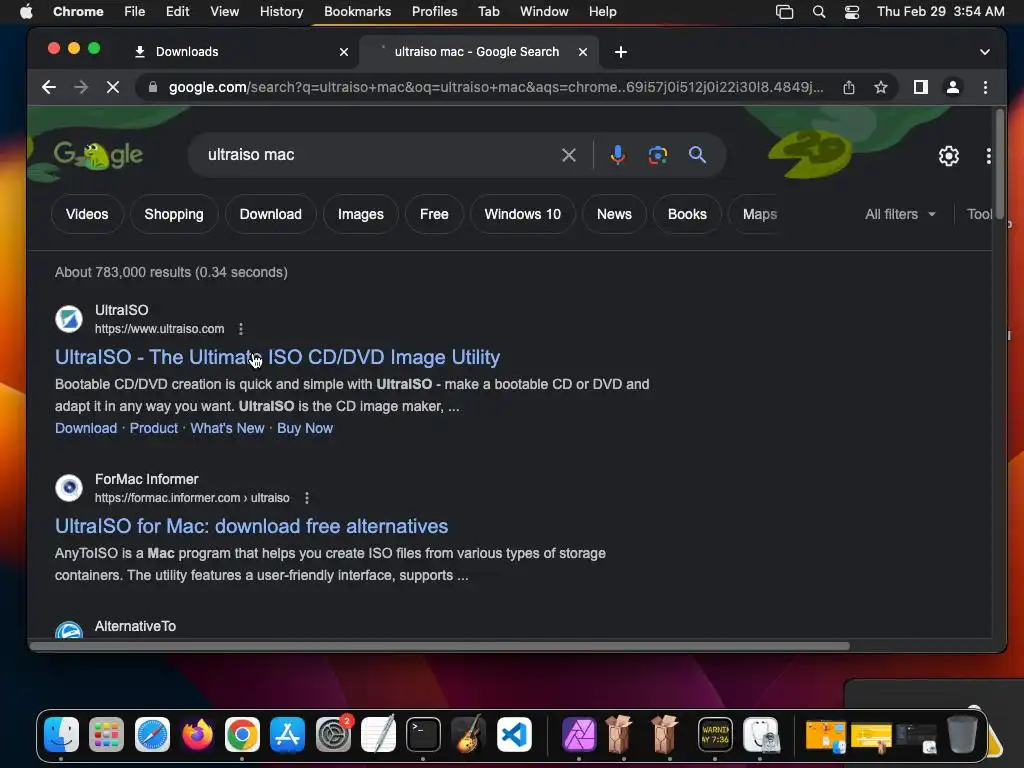Filter results by News
Image resolution: width=1024 pixels, height=768 pixels.
614,214
